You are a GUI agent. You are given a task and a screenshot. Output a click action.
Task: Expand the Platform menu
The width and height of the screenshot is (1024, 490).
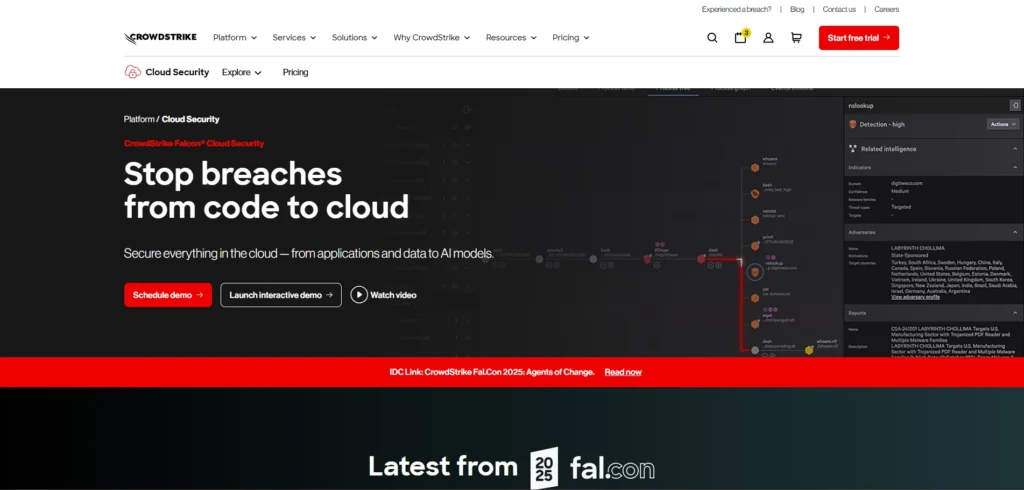click(235, 38)
